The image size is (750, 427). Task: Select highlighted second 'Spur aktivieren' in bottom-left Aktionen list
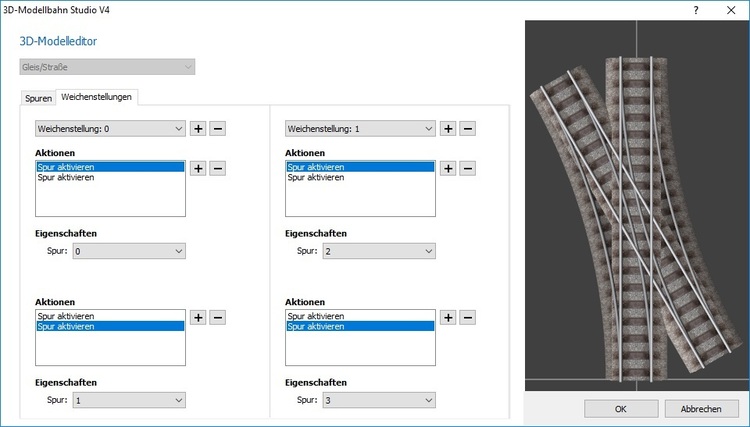(x=110, y=327)
